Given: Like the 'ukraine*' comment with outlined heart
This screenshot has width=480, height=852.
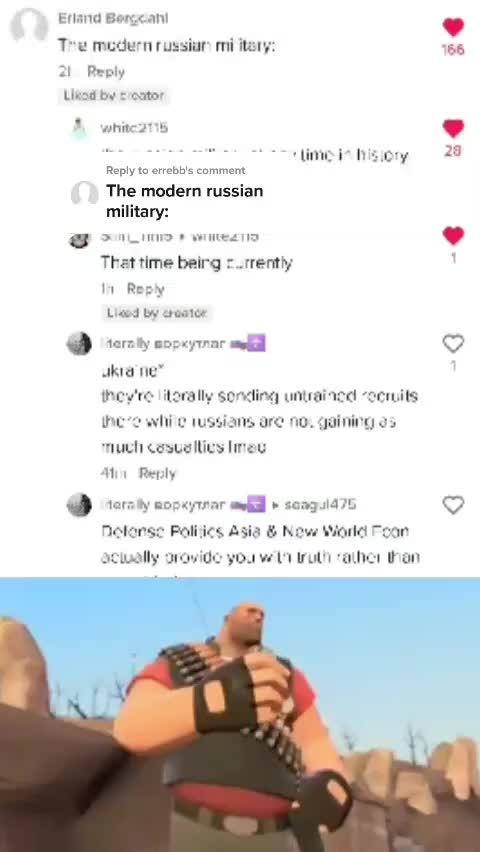Looking at the screenshot, I should coord(453,343).
